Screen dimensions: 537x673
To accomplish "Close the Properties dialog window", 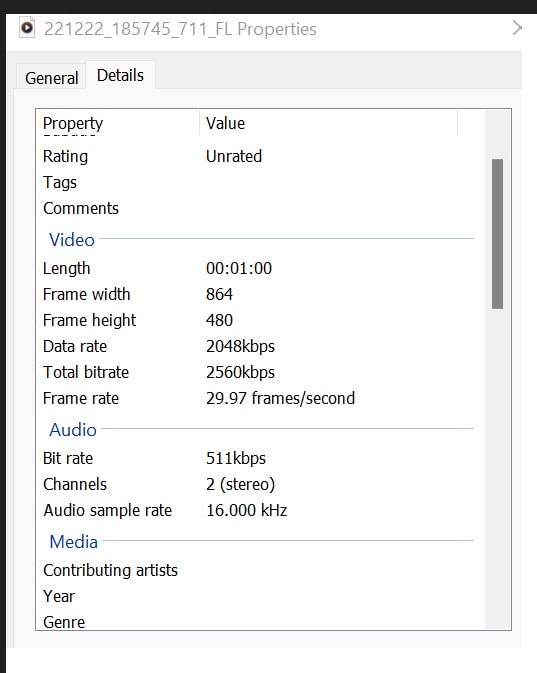I will [x=517, y=28].
